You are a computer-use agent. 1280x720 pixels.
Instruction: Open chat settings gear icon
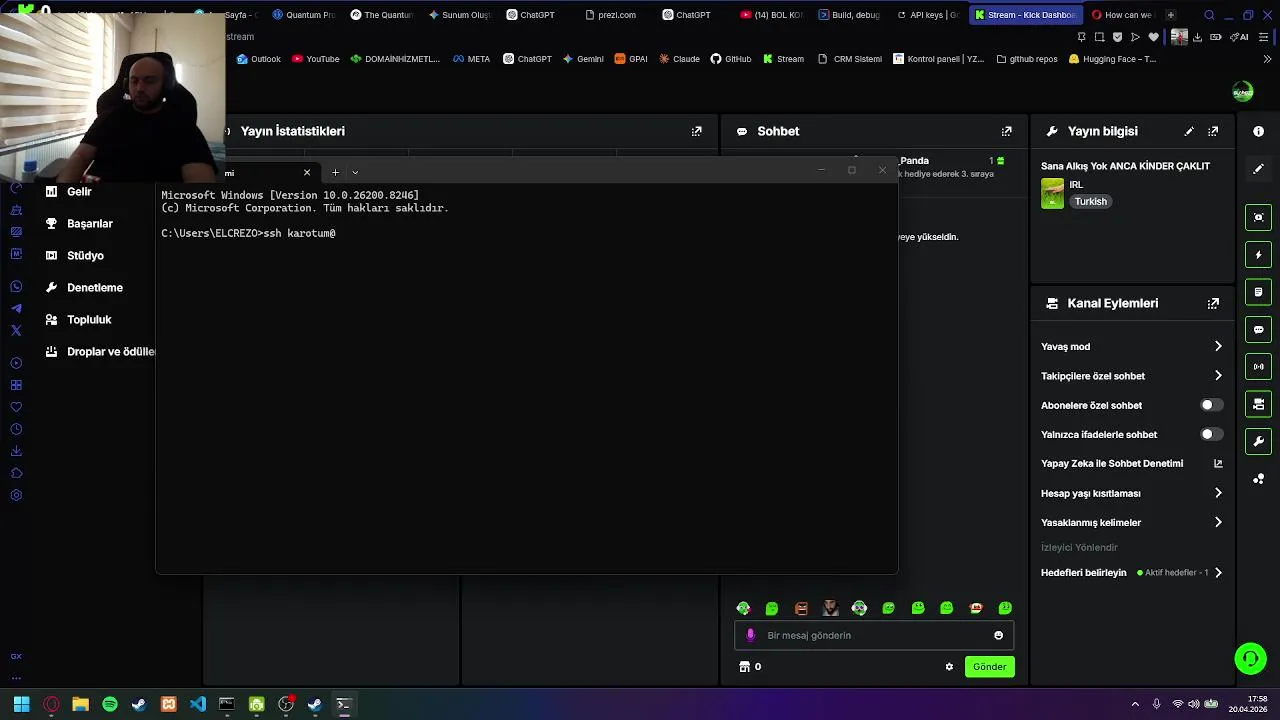[x=949, y=667]
